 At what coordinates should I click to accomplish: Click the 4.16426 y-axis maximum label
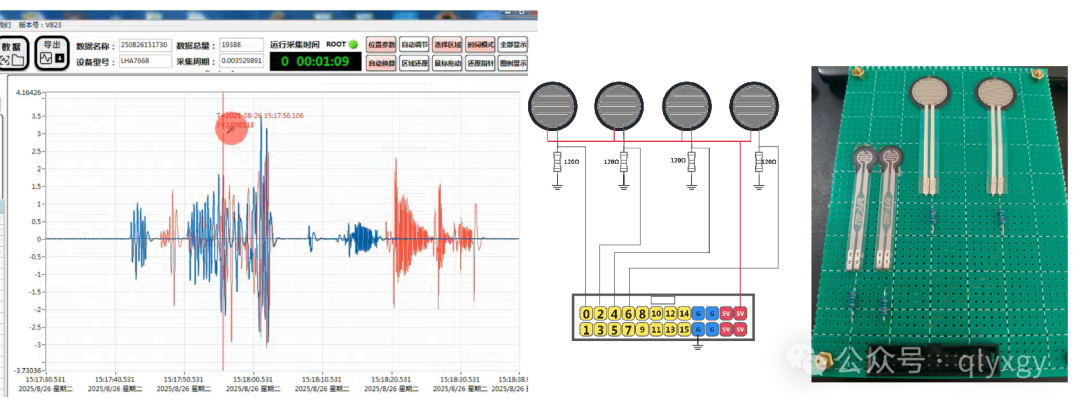(x=28, y=92)
